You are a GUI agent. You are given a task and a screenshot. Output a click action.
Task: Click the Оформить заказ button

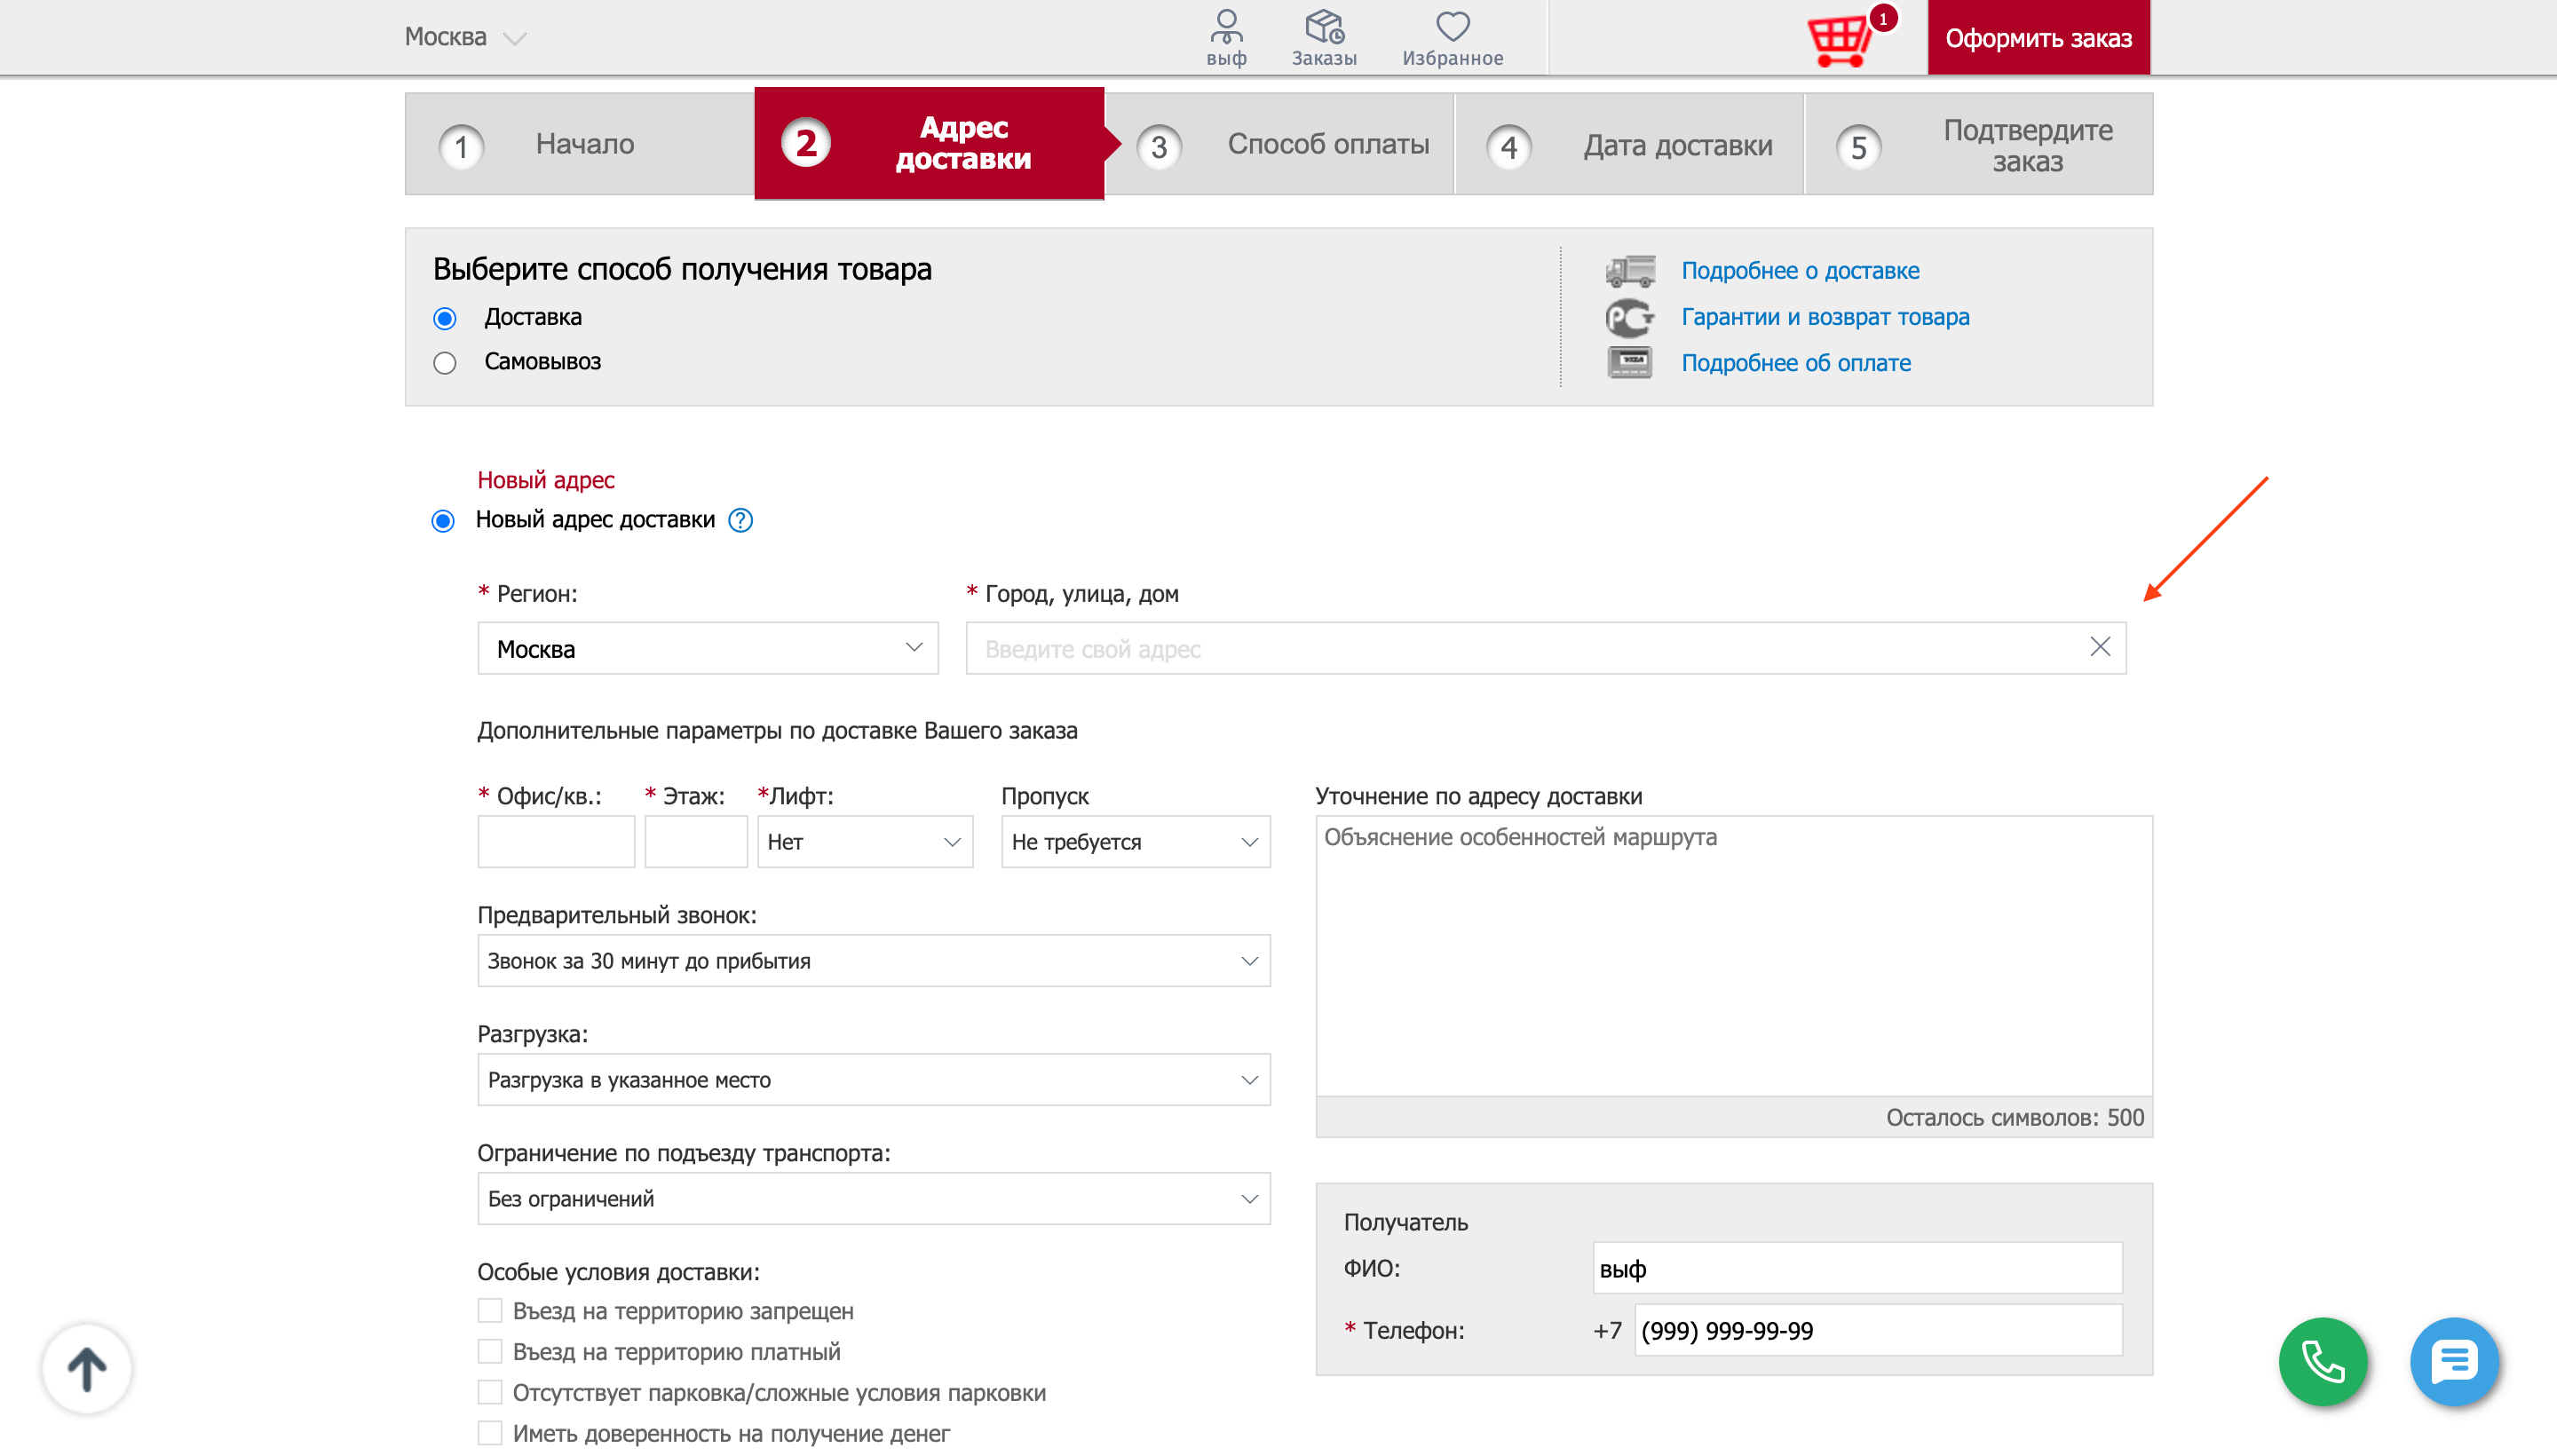[2038, 38]
